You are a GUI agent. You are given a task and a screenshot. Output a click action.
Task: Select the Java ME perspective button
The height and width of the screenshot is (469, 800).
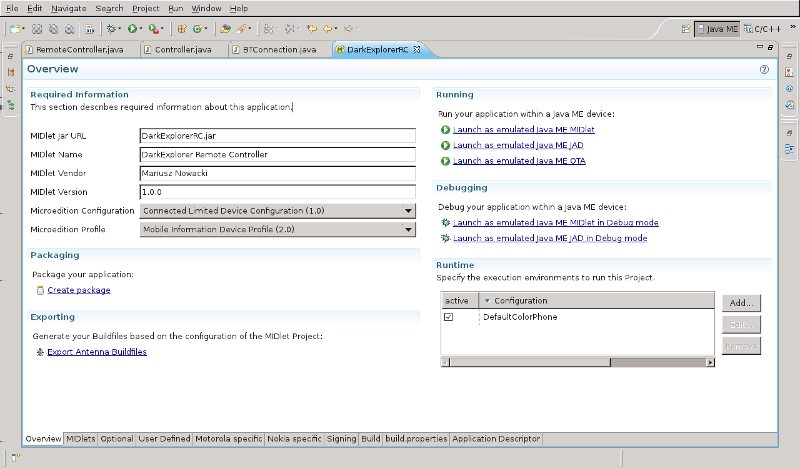717,29
